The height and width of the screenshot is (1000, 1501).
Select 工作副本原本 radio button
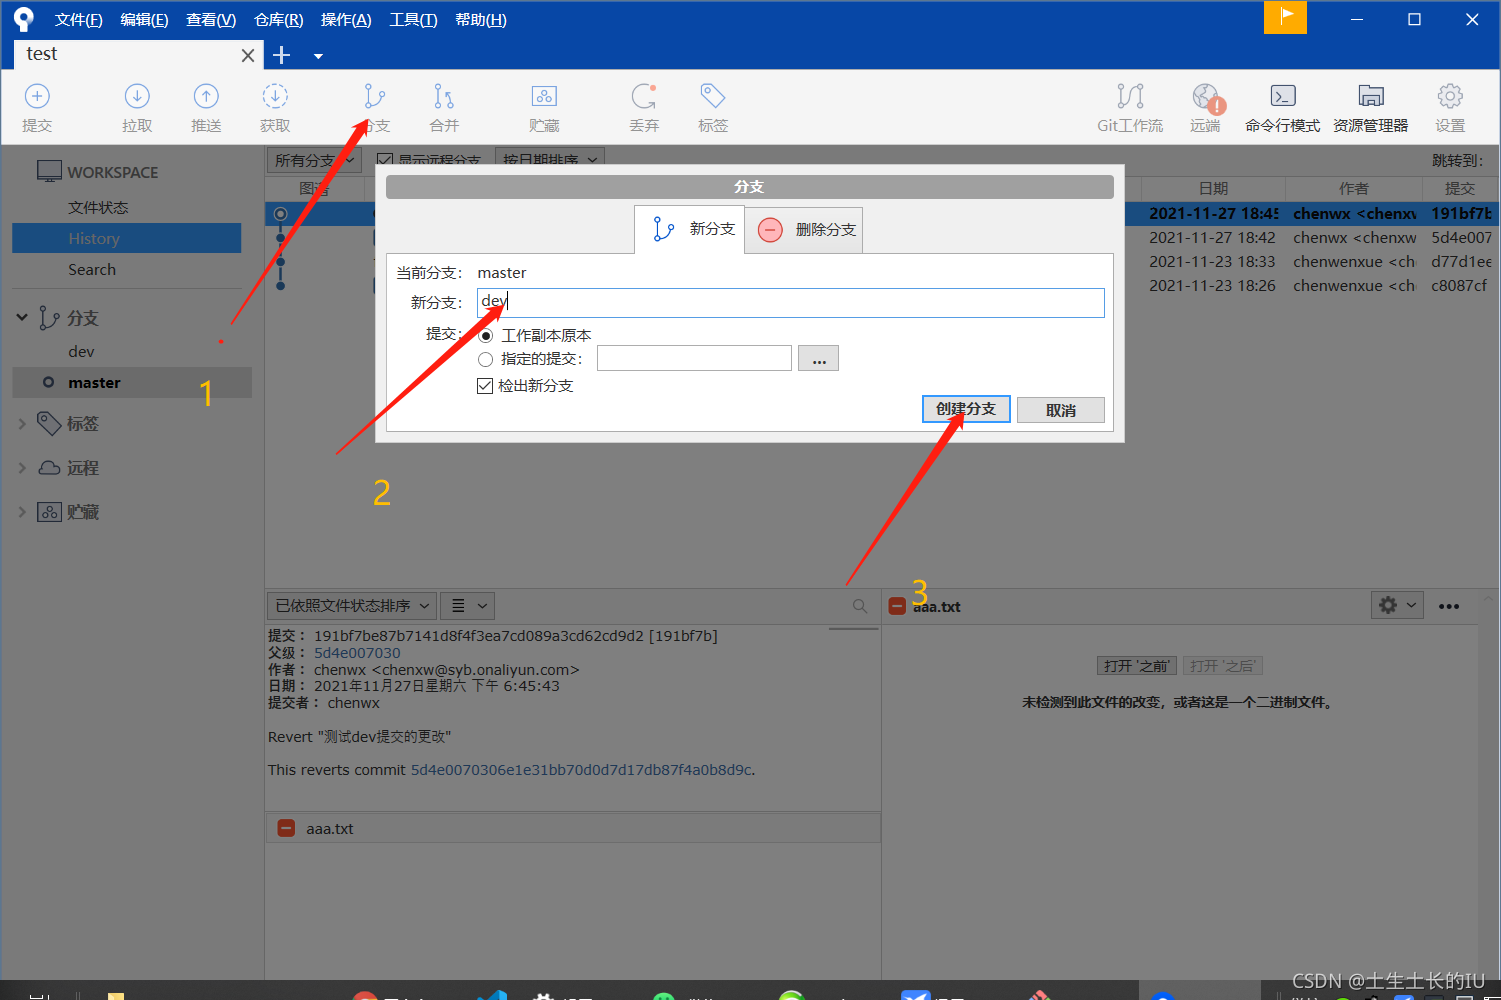coord(486,336)
